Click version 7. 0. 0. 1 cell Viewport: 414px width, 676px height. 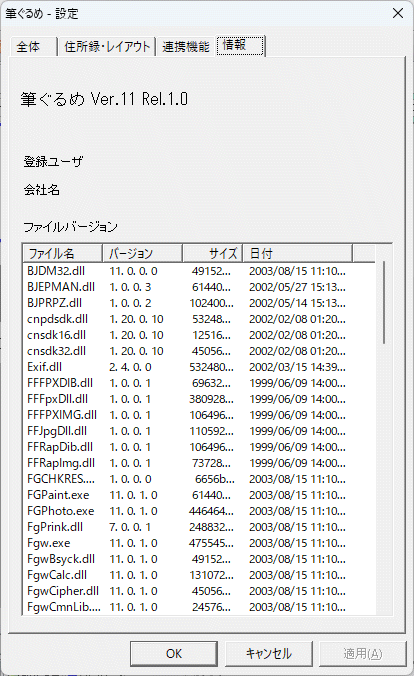click(x=130, y=527)
